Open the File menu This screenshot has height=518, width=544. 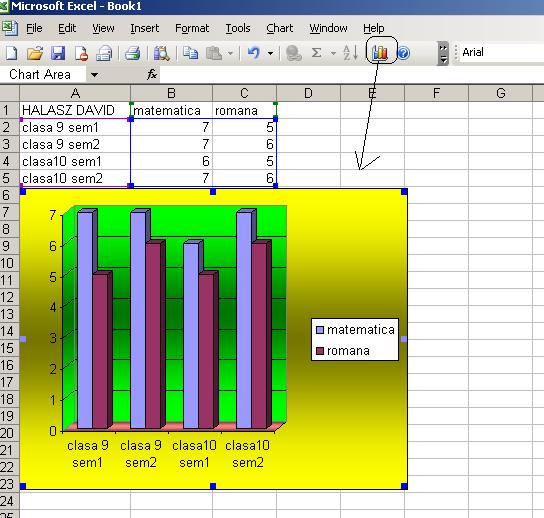tap(34, 28)
